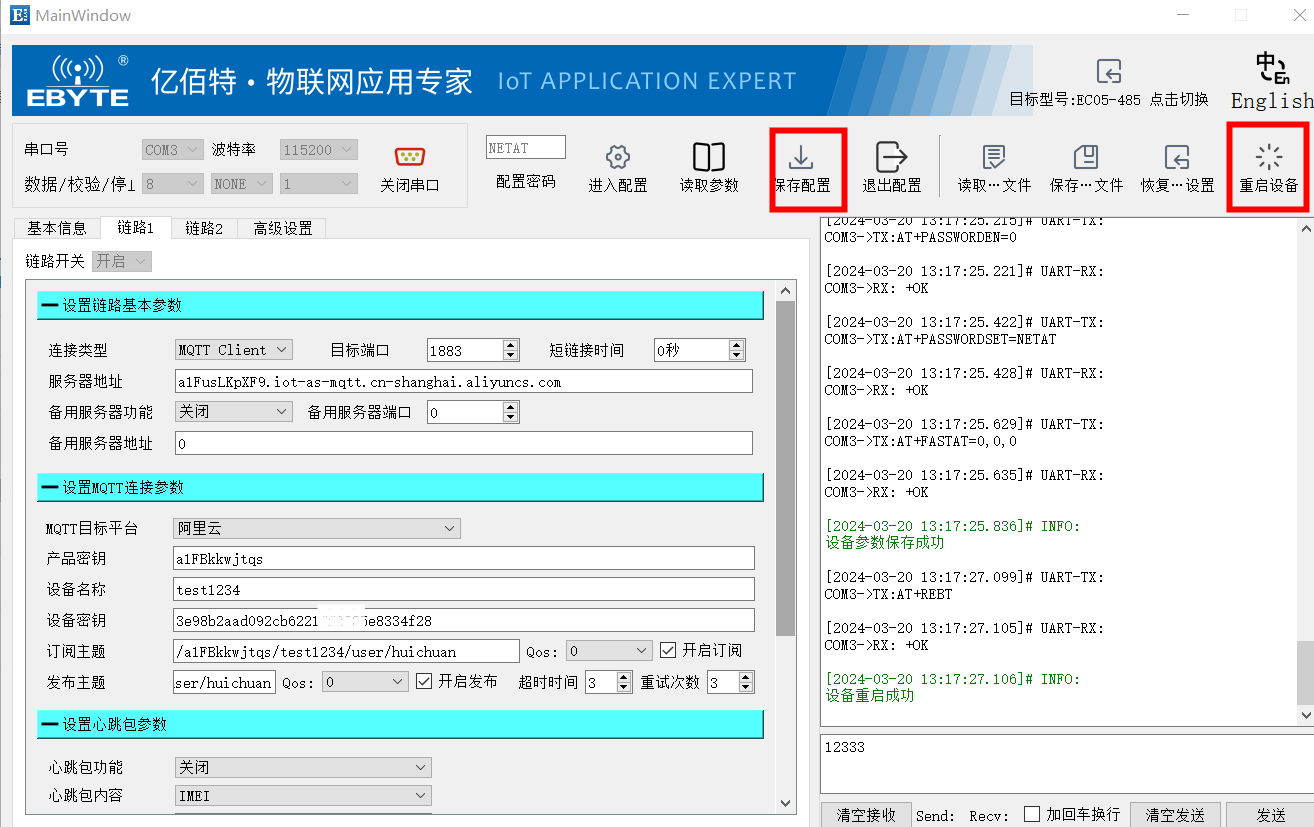Screen dimensions: 1314x827
Task: Click the 发送 send button
Action: point(1272,814)
